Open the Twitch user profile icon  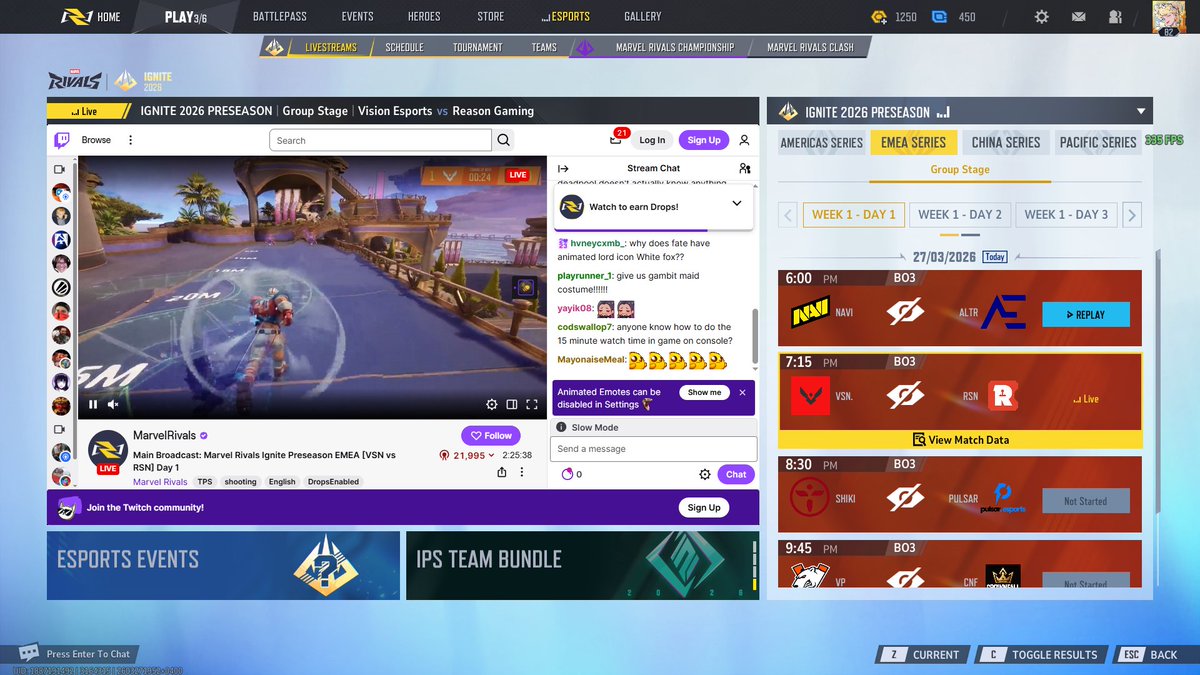pyautogui.click(x=744, y=140)
